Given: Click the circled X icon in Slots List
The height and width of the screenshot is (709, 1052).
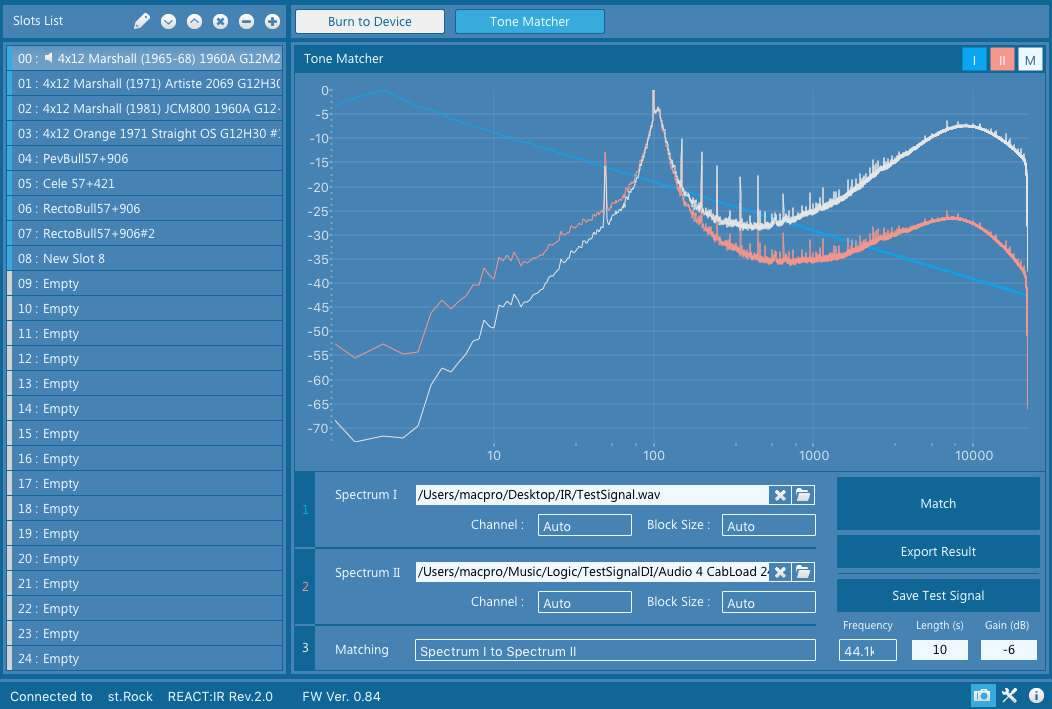Looking at the screenshot, I should pyautogui.click(x=220, y=21).
